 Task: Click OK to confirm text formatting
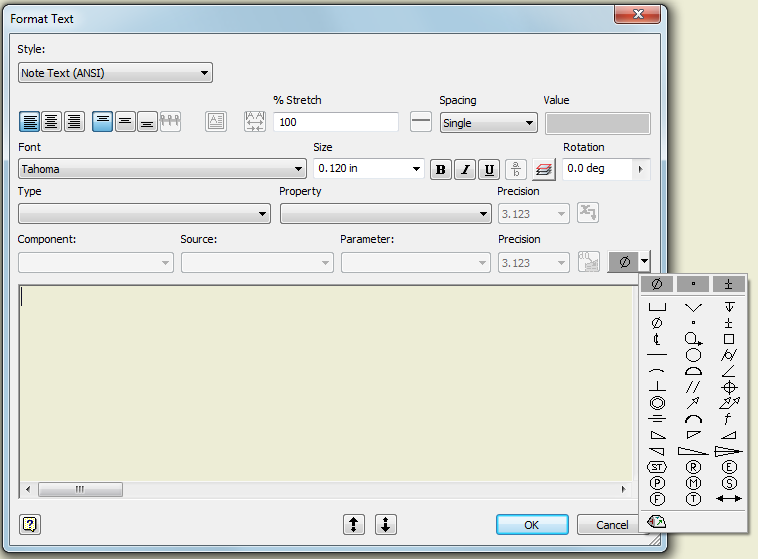[x=532, y=525]
